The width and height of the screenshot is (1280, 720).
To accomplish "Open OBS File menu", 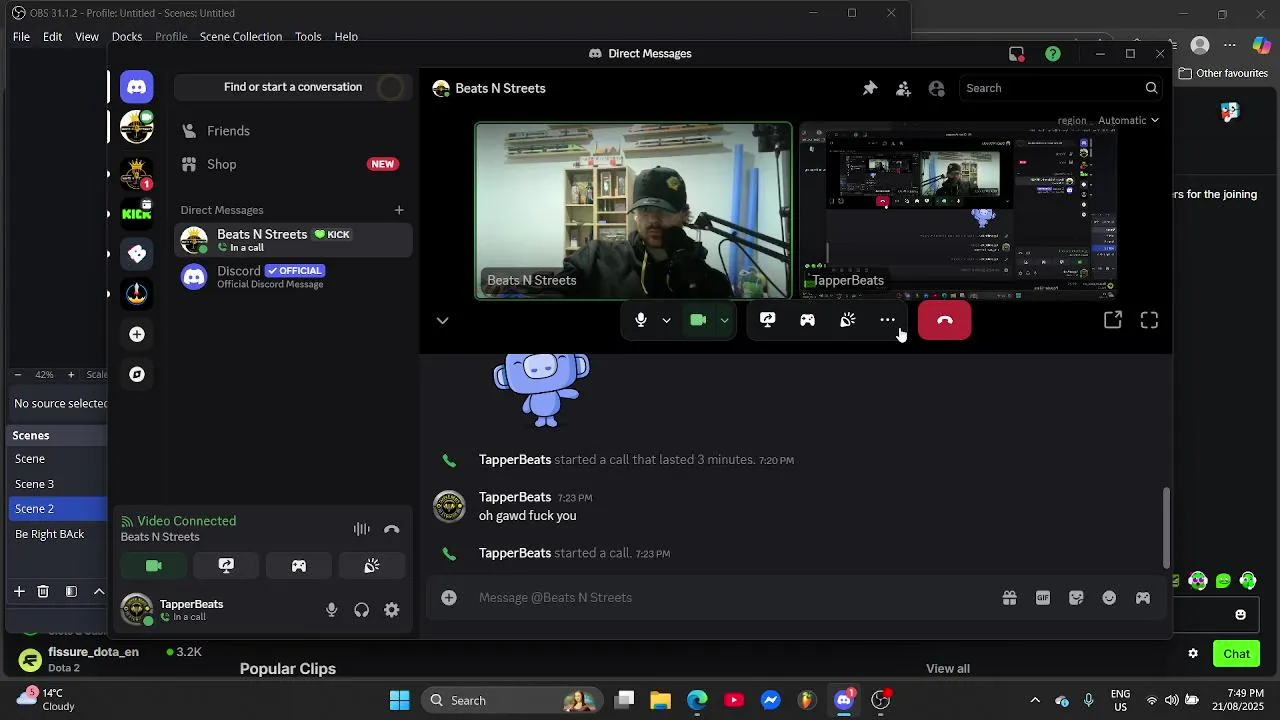I will (21, 37).
